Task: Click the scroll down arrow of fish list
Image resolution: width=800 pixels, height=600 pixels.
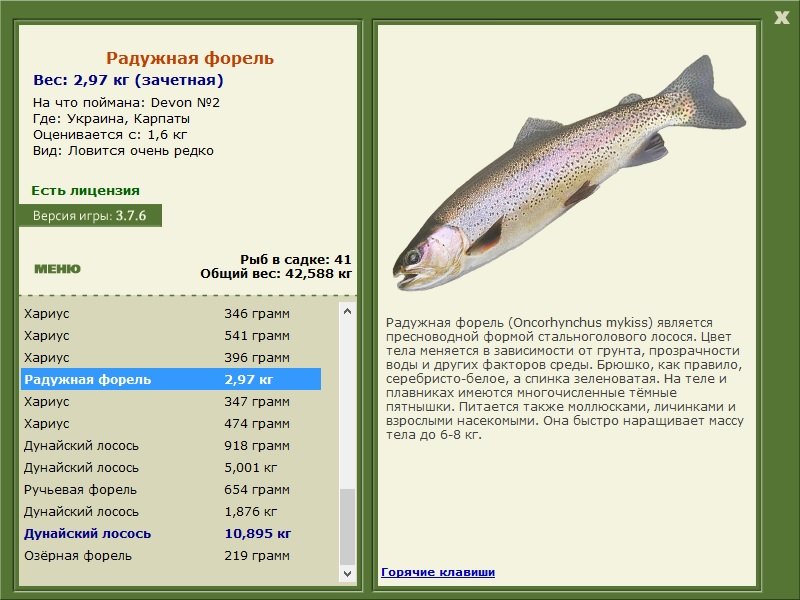Action: click(x=347, y=573)
